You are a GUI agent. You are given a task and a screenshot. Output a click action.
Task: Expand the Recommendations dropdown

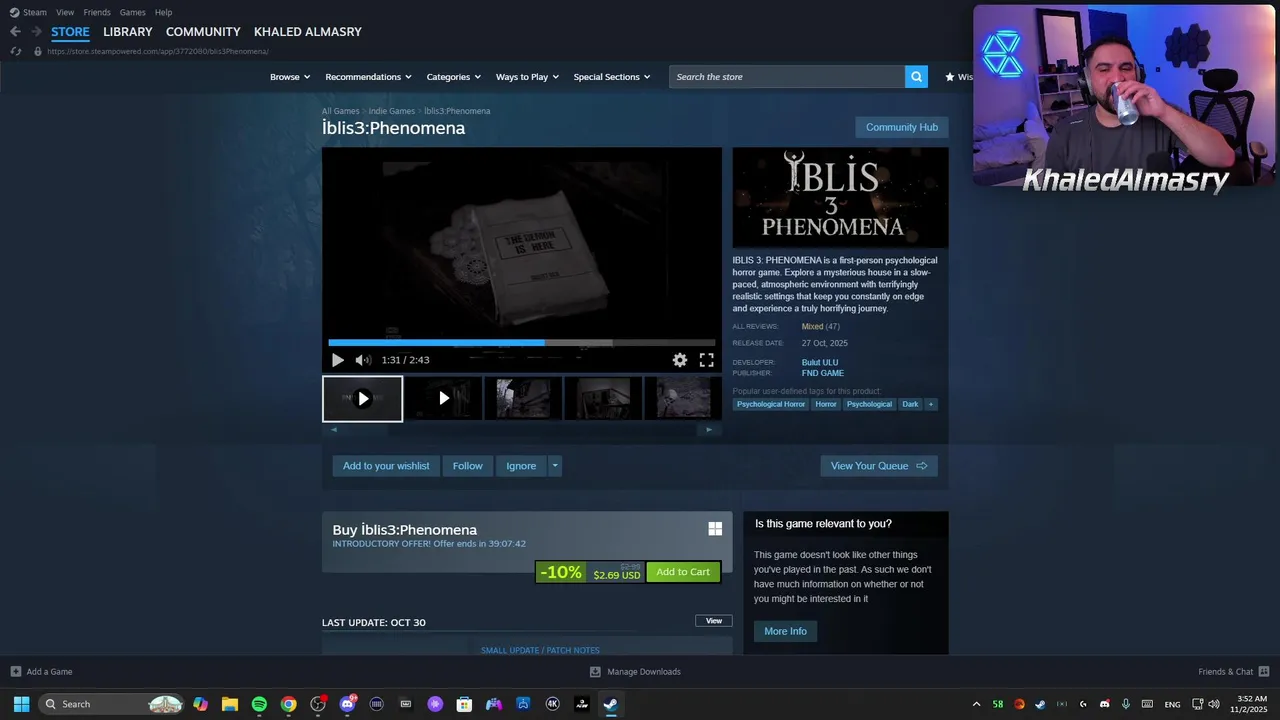369,77
